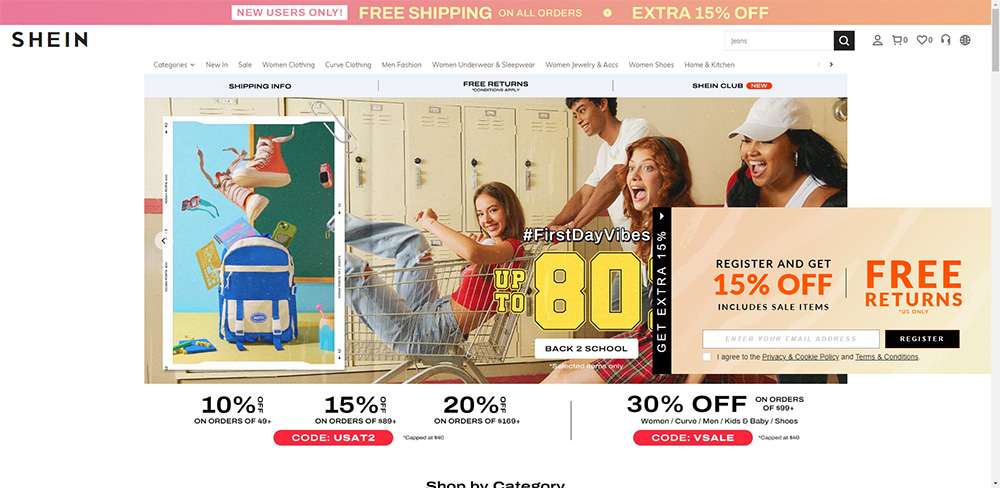
Task: Open the user account icon
Action: tap(877, 40)
